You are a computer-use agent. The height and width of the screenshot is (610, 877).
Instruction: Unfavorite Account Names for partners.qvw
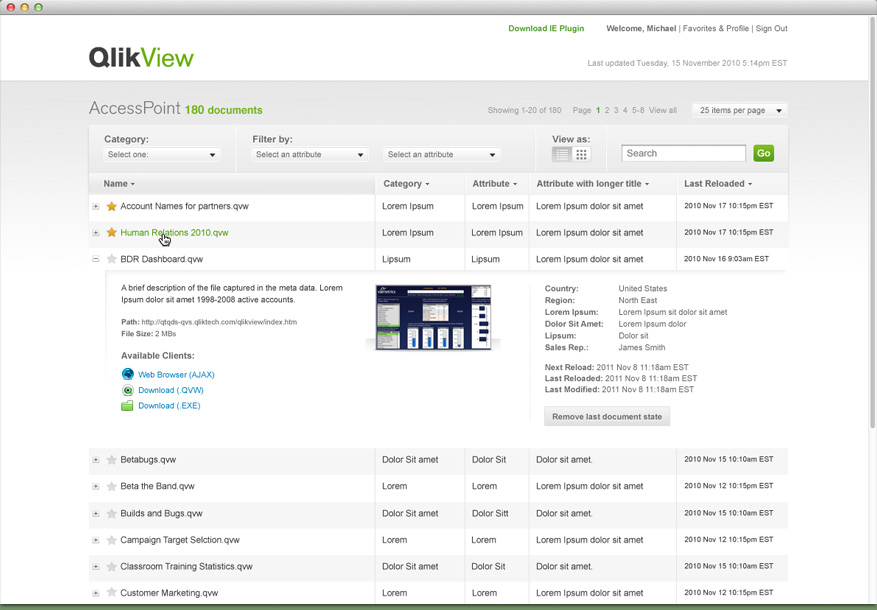[x=110, y=206]
